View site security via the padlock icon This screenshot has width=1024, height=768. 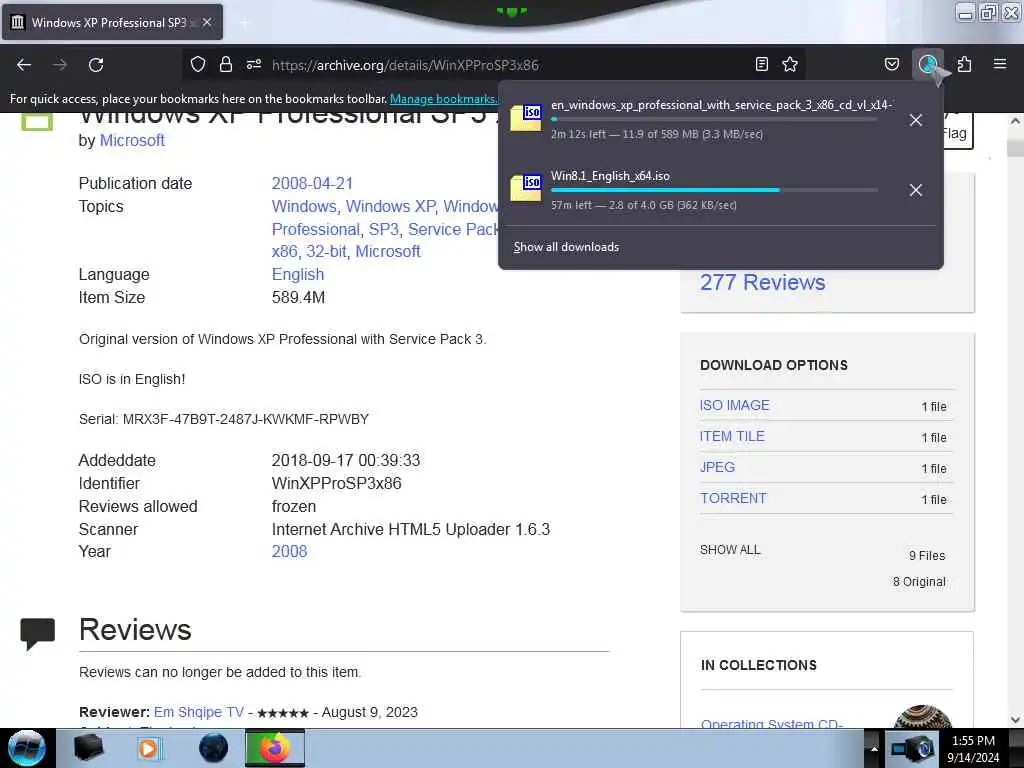(226, 64)
